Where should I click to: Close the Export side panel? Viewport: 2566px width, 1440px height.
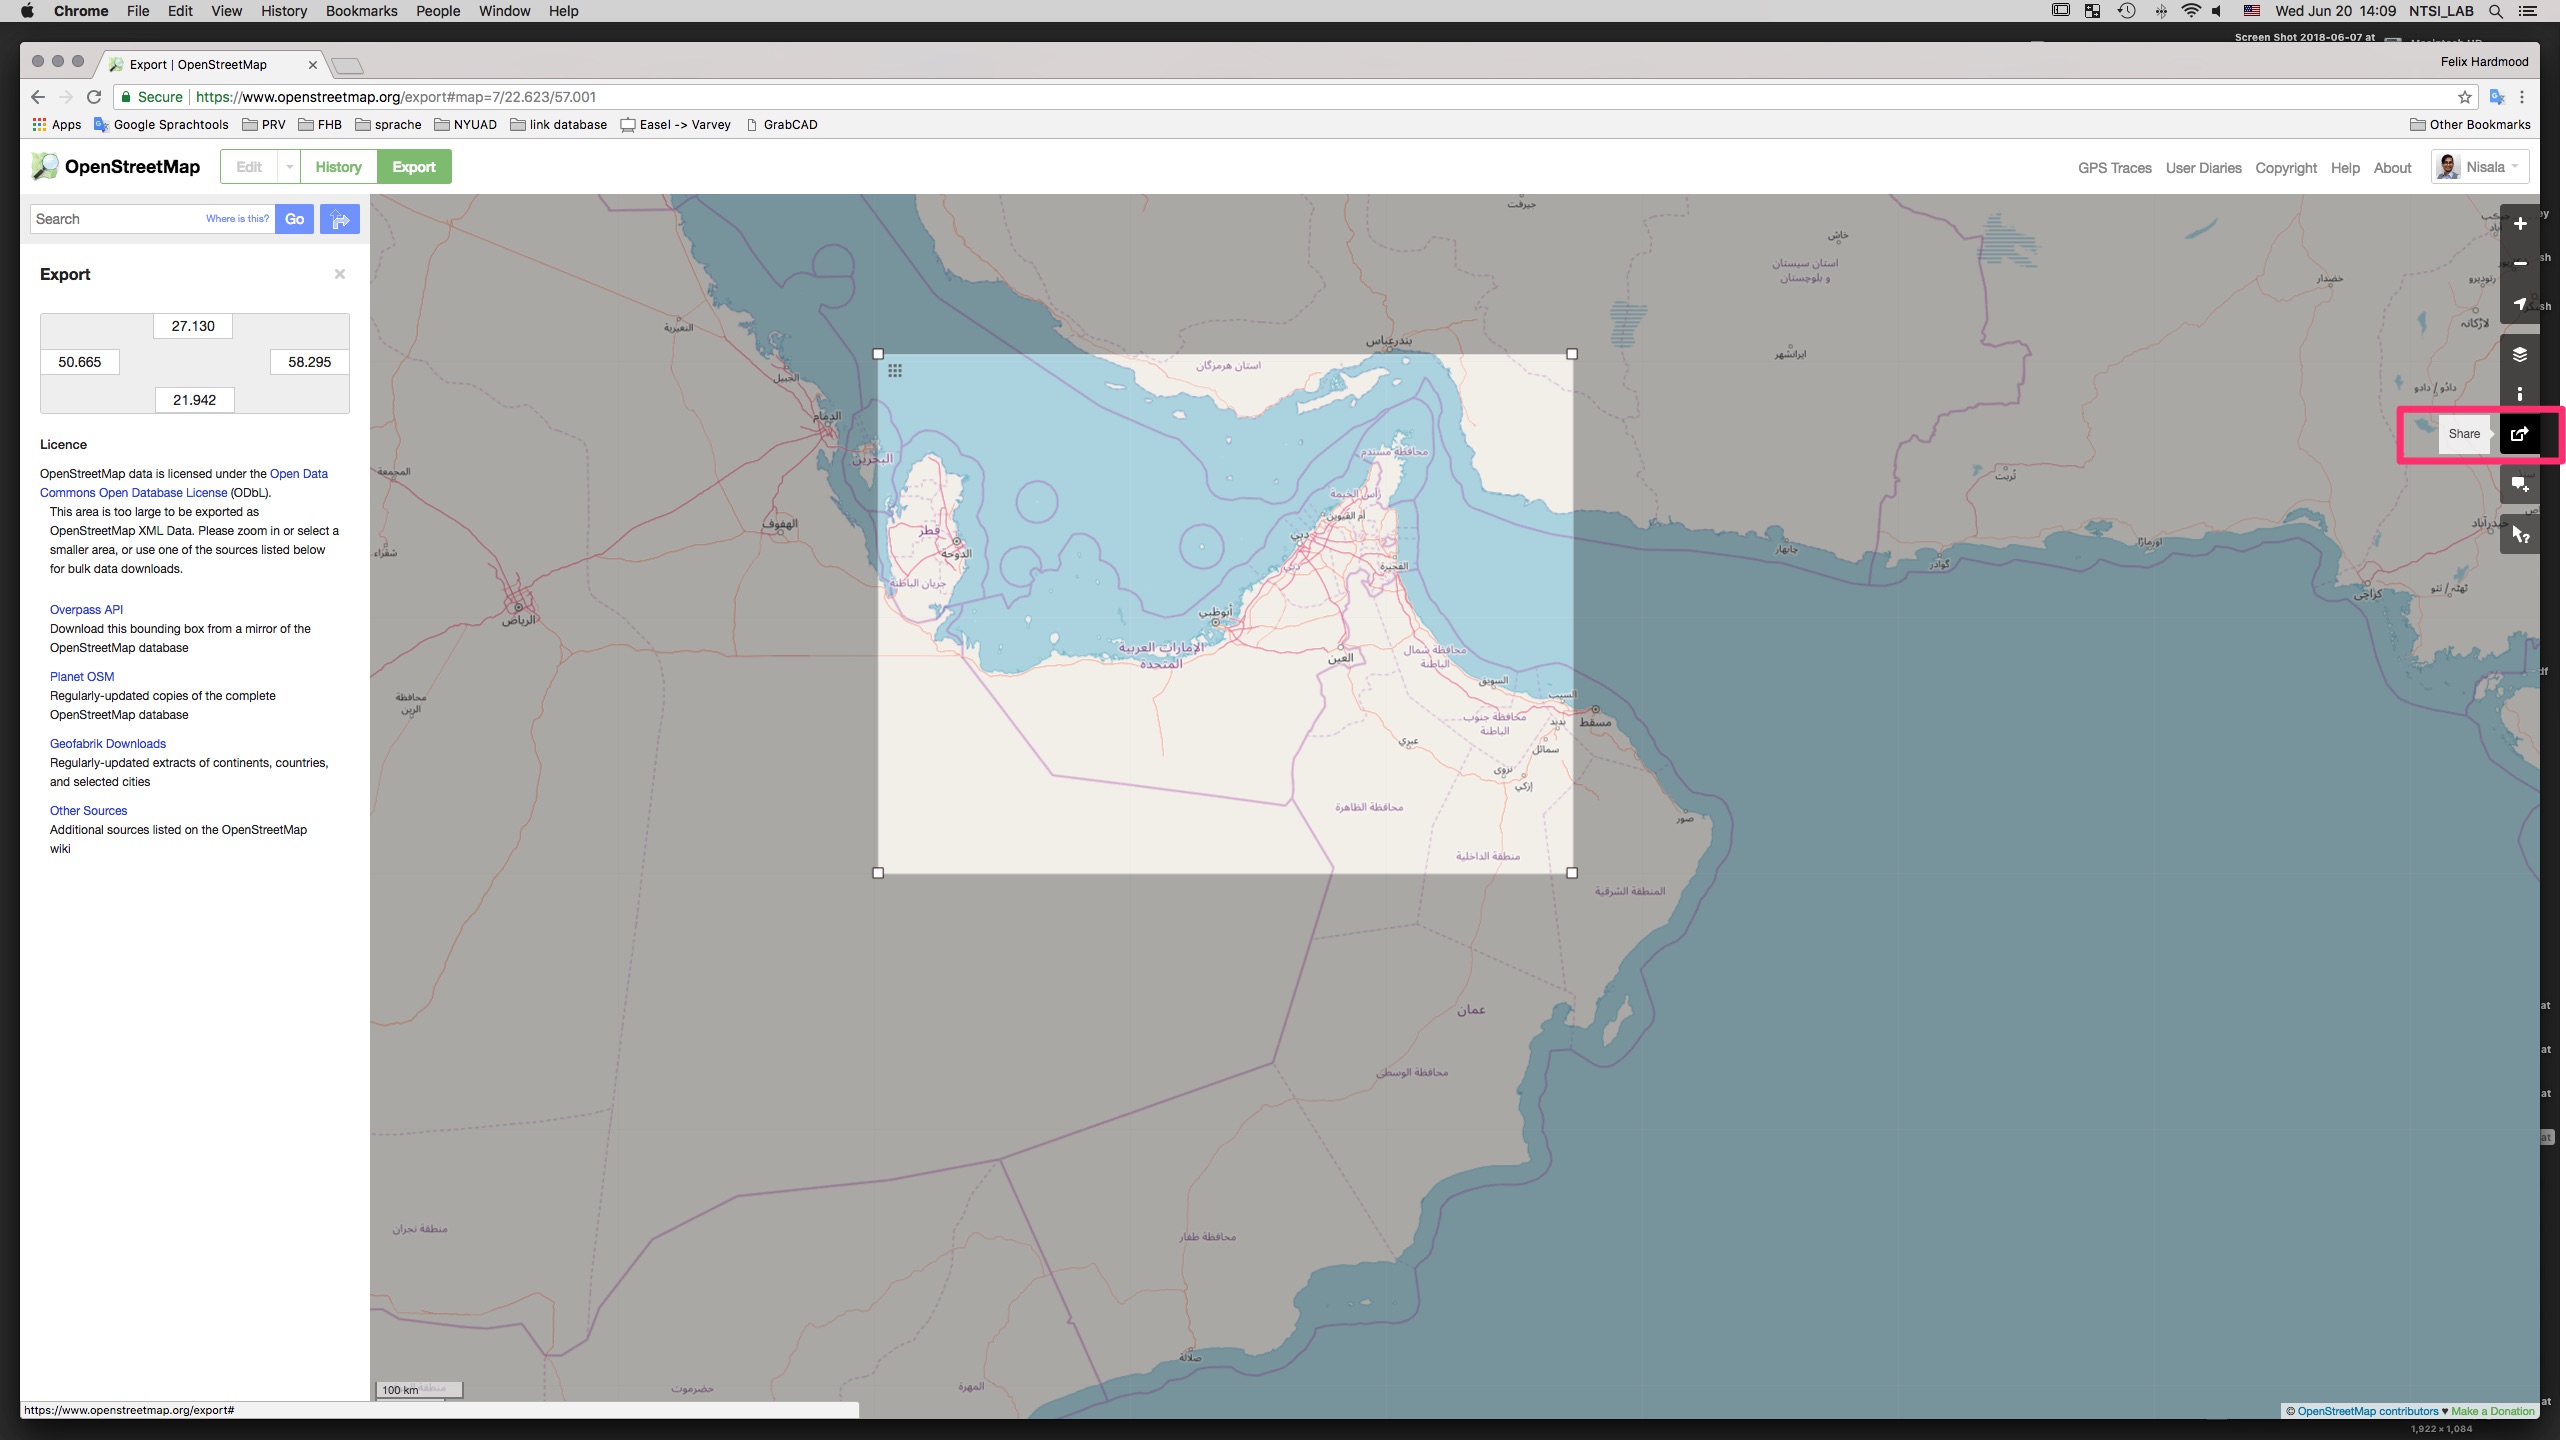click(340, 274)
